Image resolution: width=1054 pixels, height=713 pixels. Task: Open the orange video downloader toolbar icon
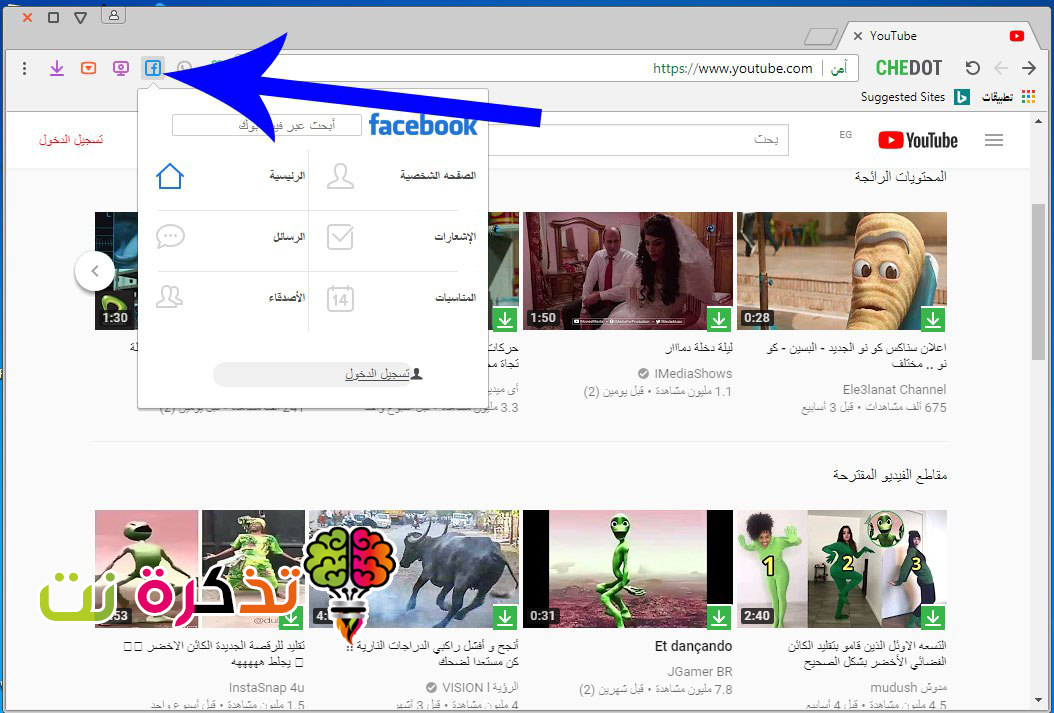point(89,68)
